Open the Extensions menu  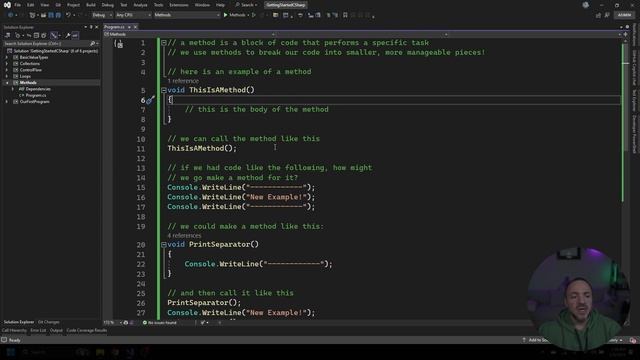point(179,5)
